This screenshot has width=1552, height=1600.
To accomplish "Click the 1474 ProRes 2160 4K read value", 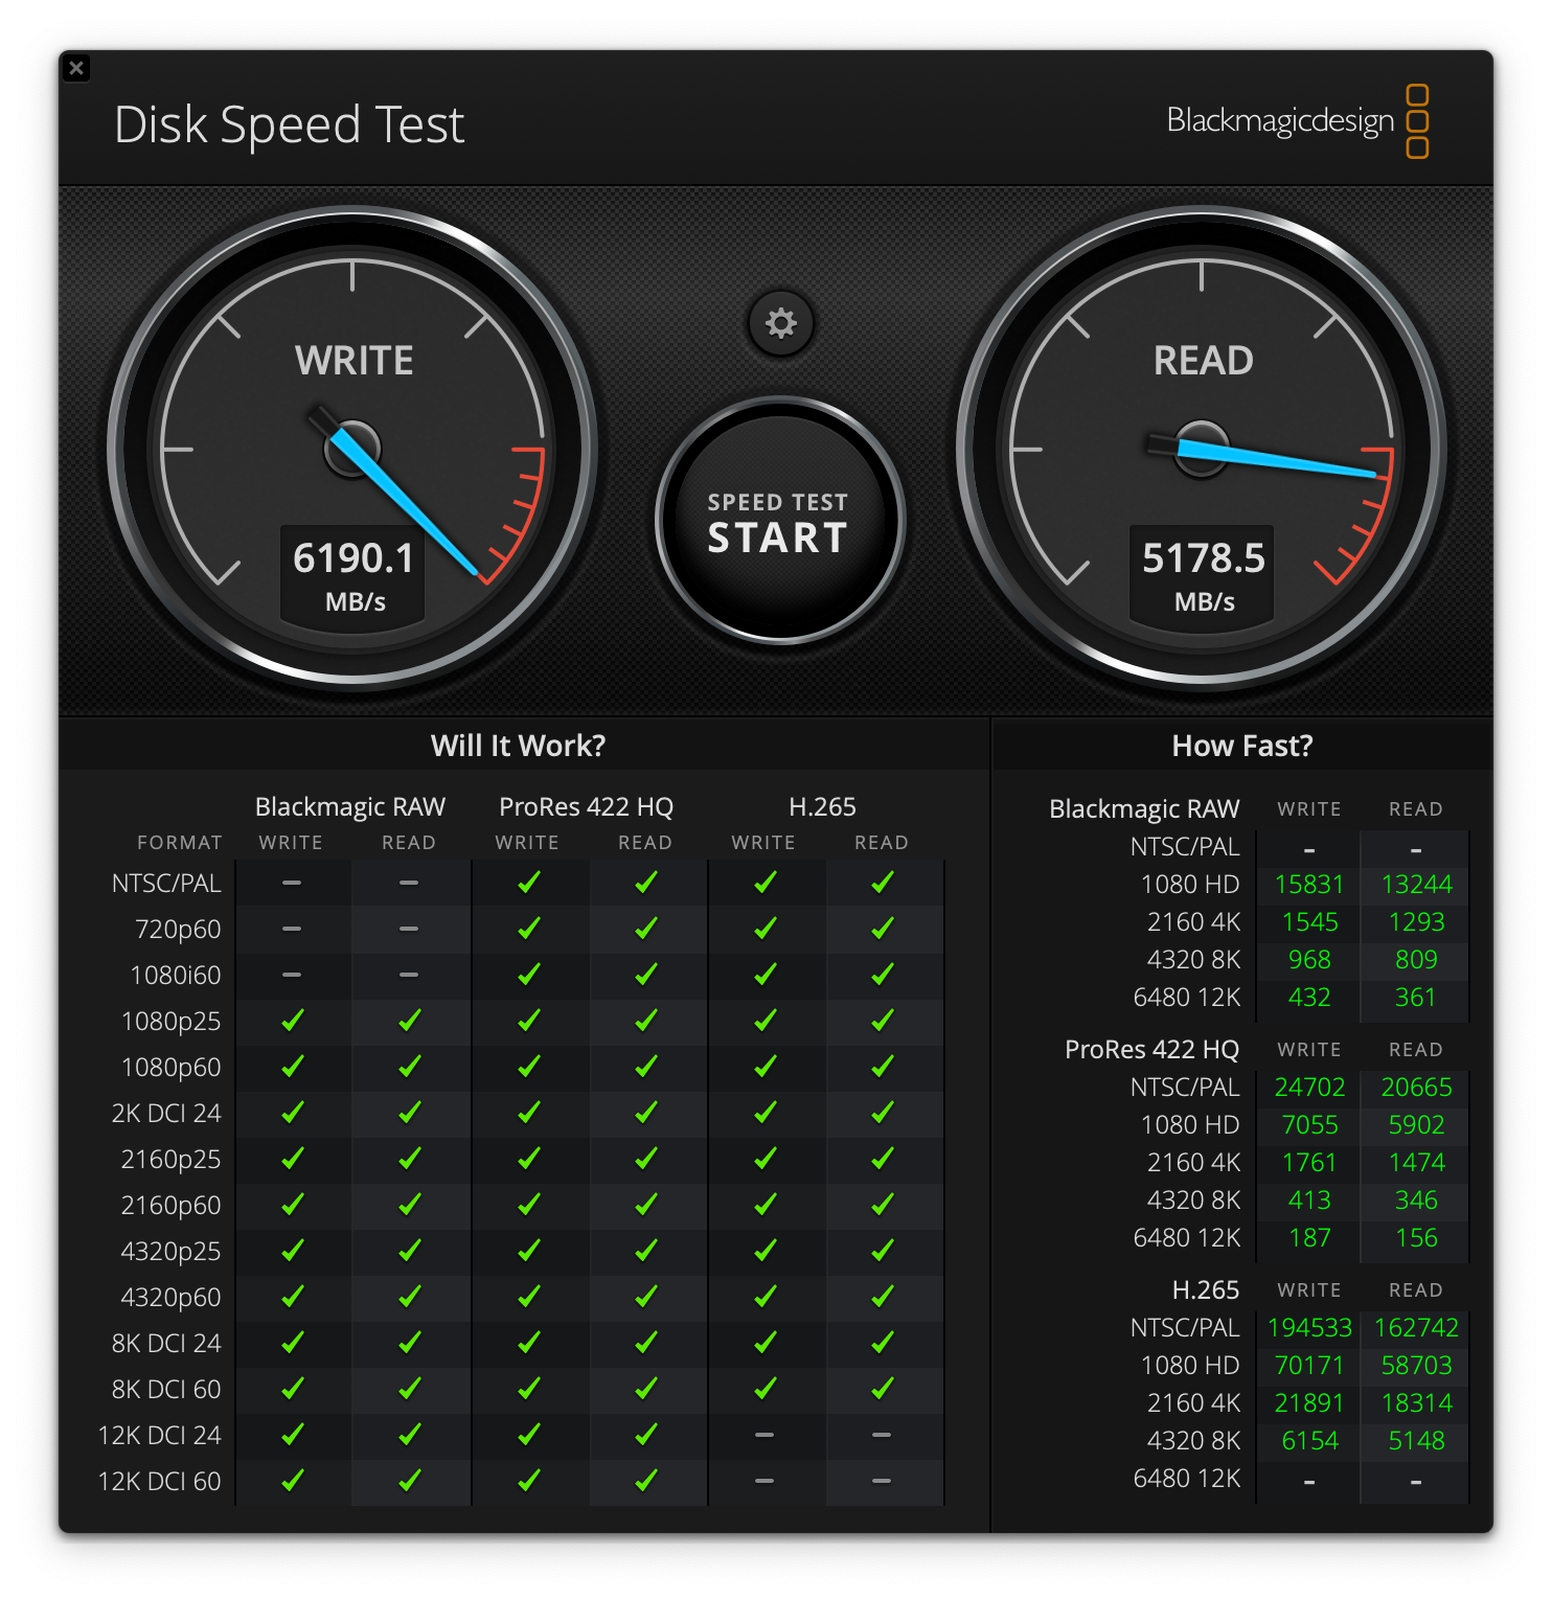I will (x=1416, y=1163).
